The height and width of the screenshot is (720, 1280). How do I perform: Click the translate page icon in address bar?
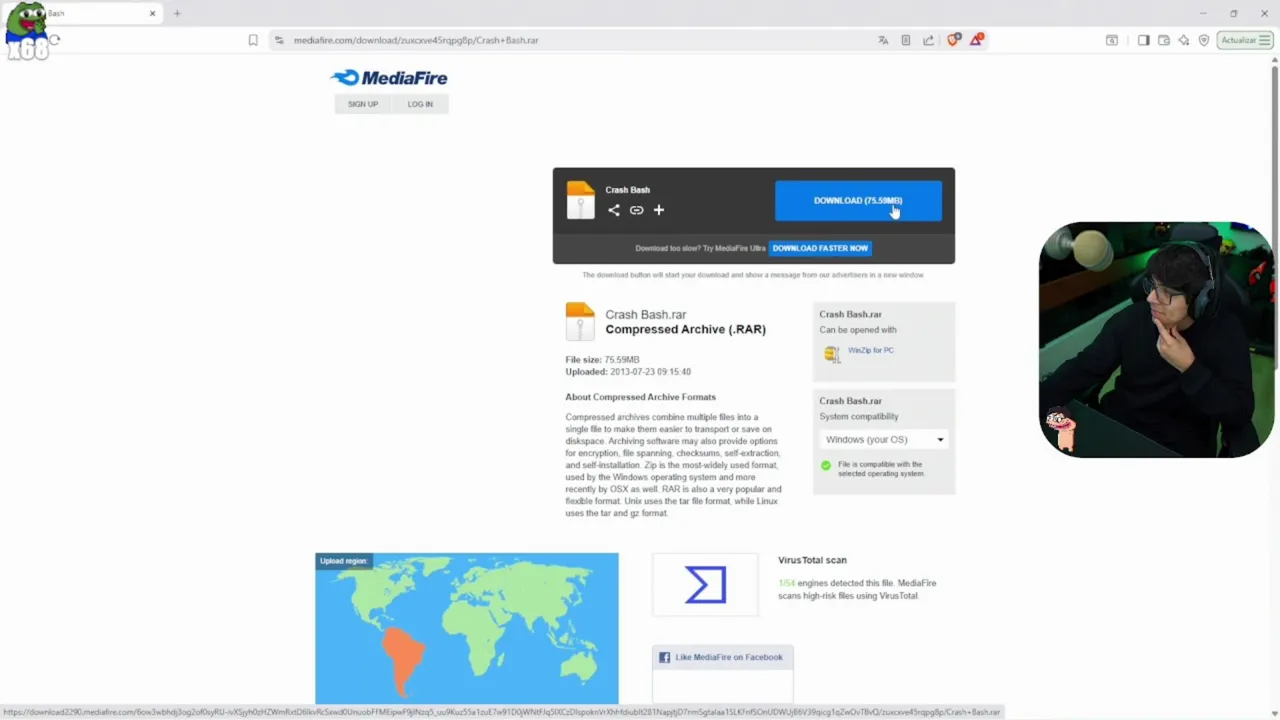[883, 40]
